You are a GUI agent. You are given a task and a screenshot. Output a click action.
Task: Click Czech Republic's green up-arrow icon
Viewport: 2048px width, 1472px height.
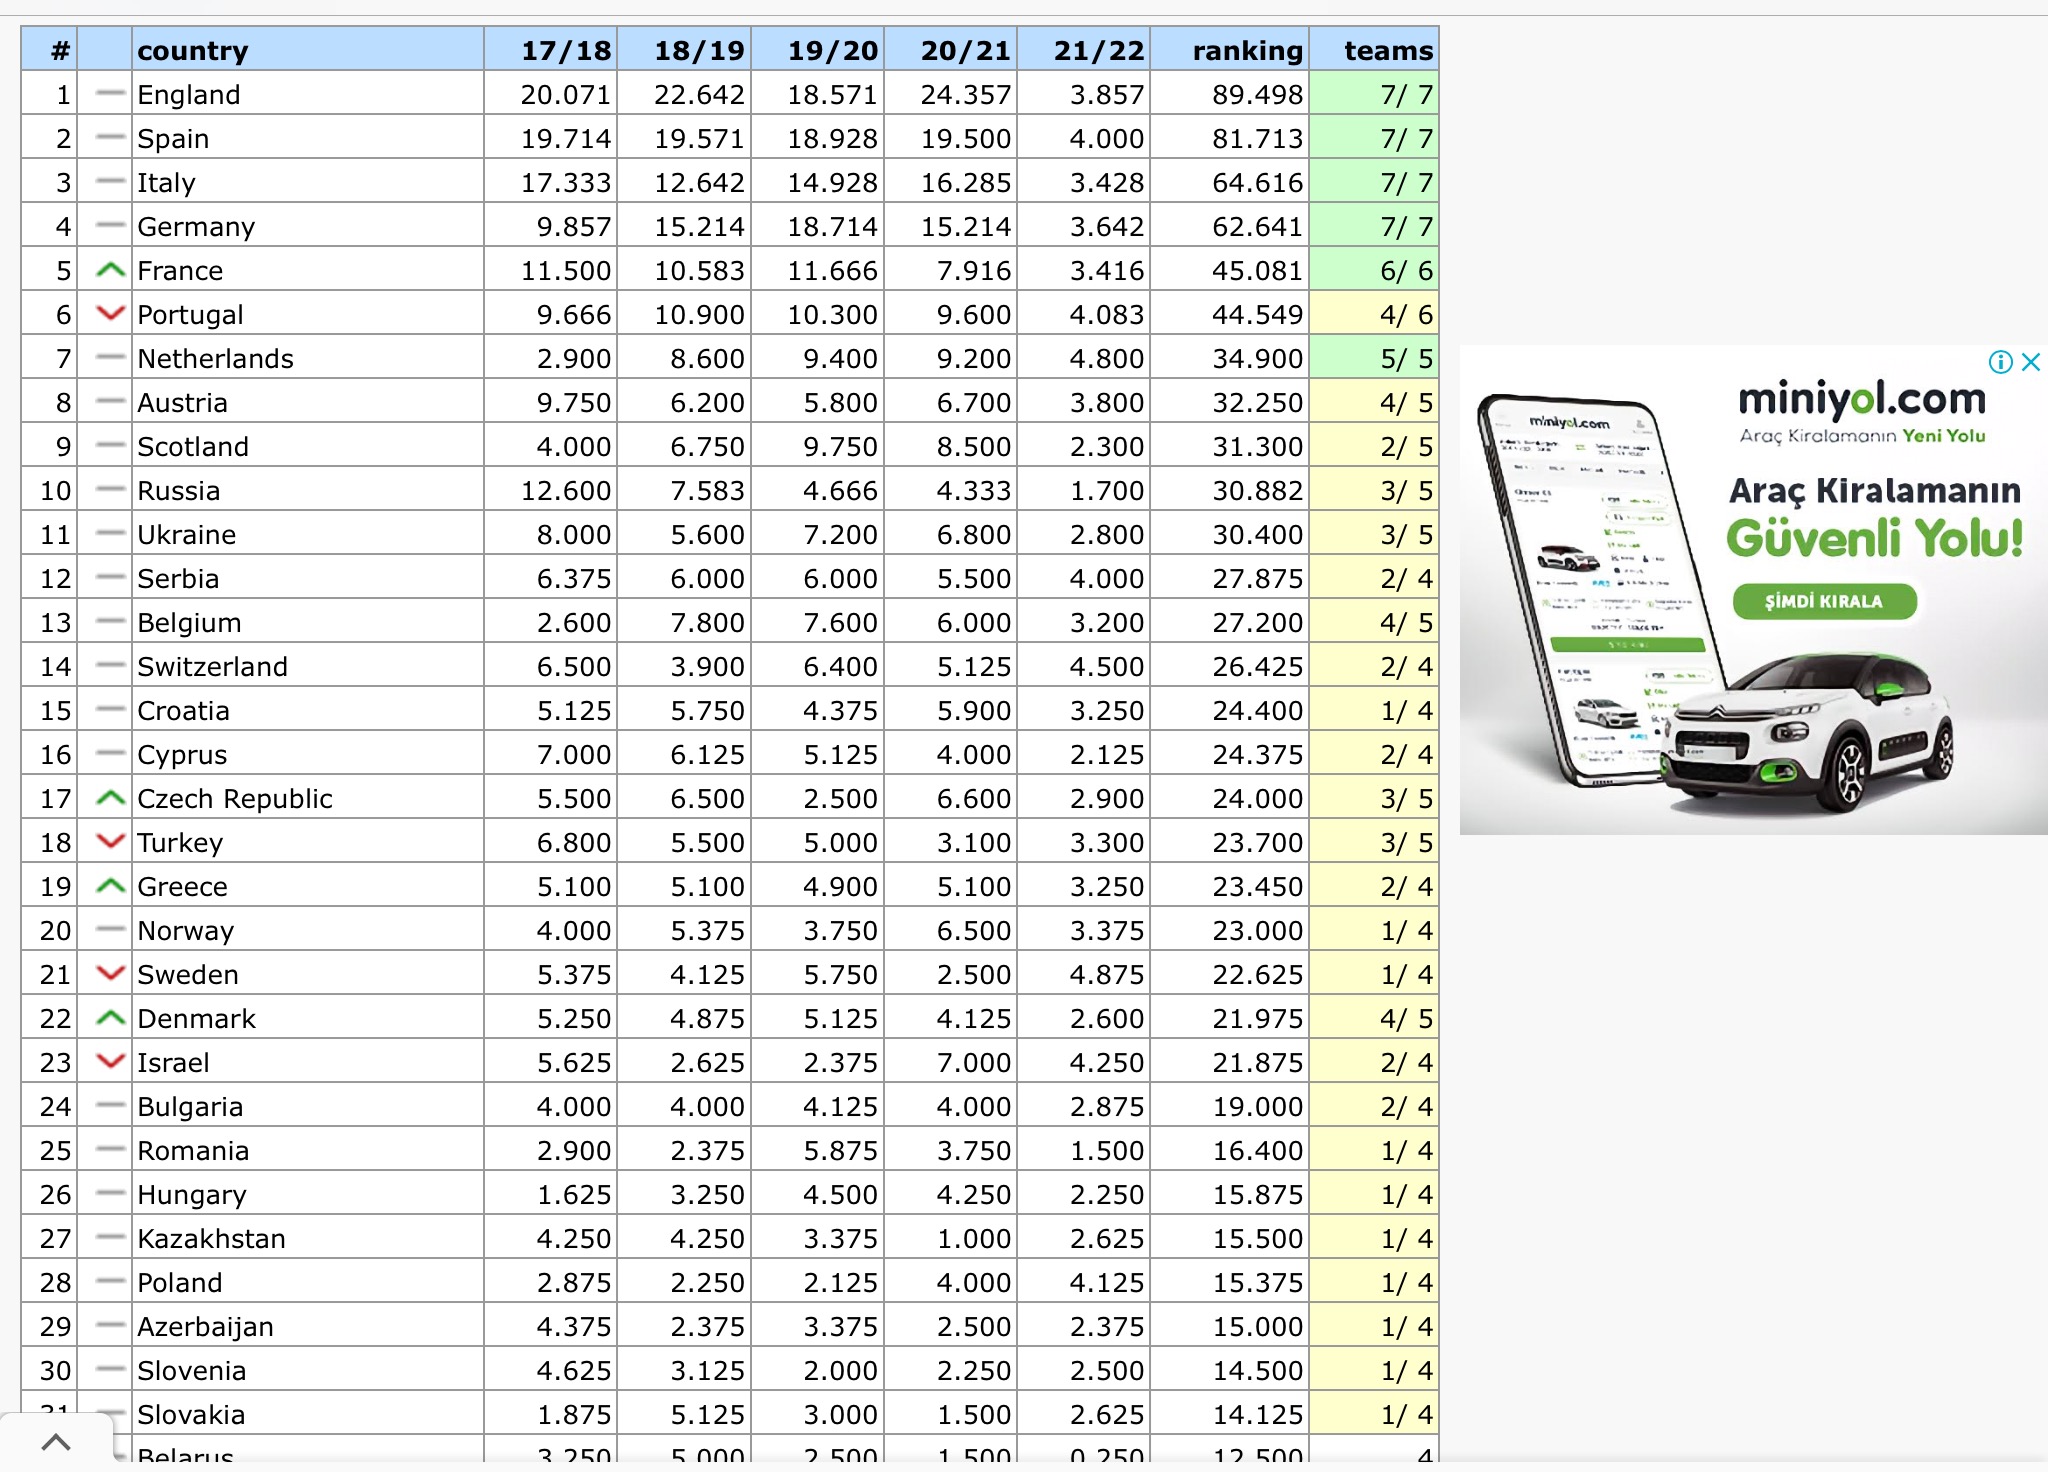click(110, 798)
